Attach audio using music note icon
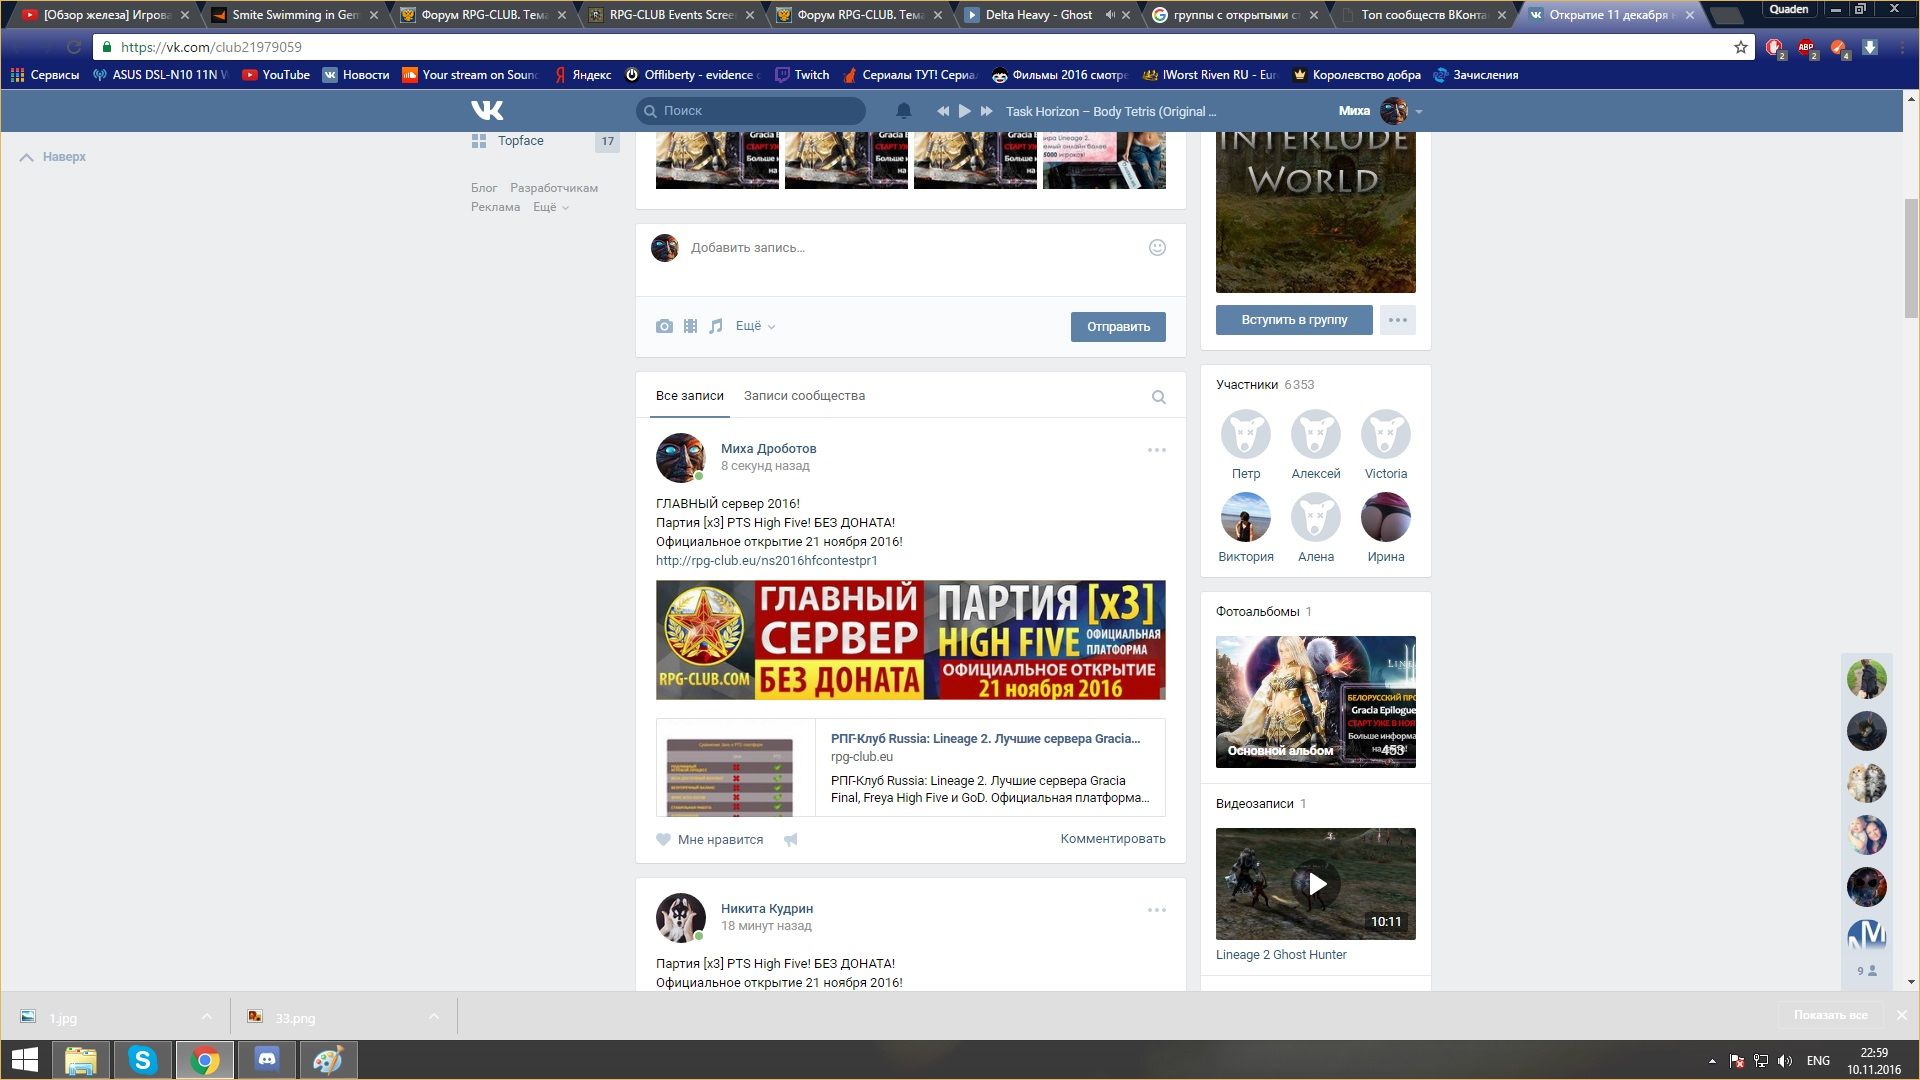 coord(716,326)
